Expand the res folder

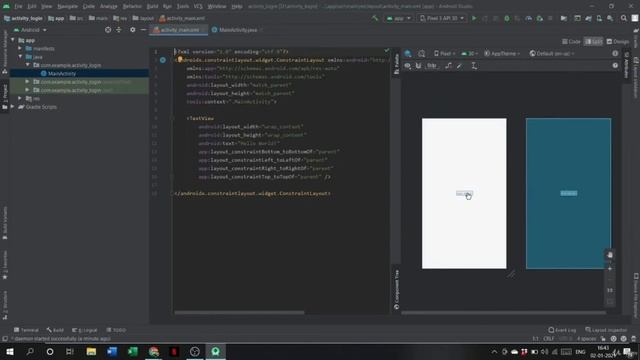[20, 98]
